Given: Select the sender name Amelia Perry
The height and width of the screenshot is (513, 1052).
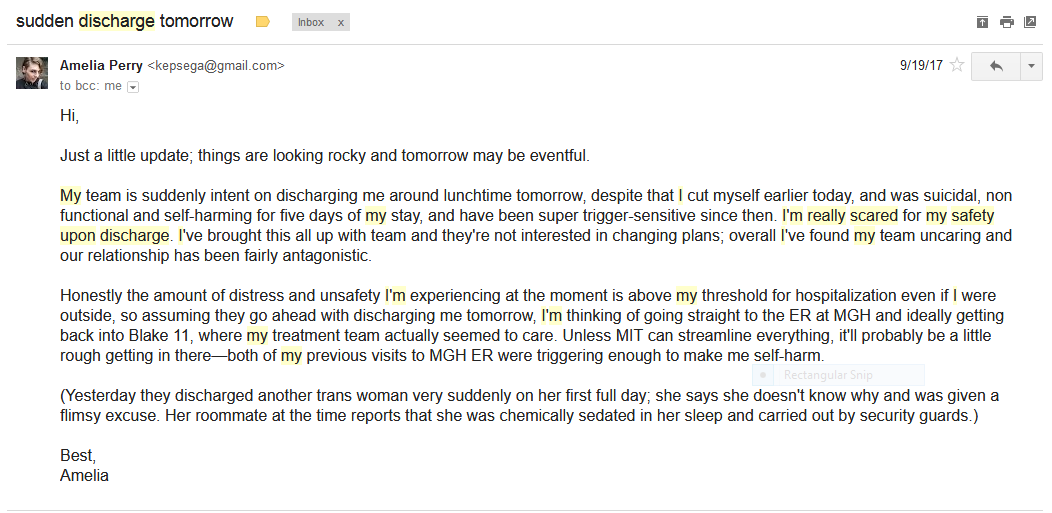Looking at the screenshot, I should [x=101, y=66].
